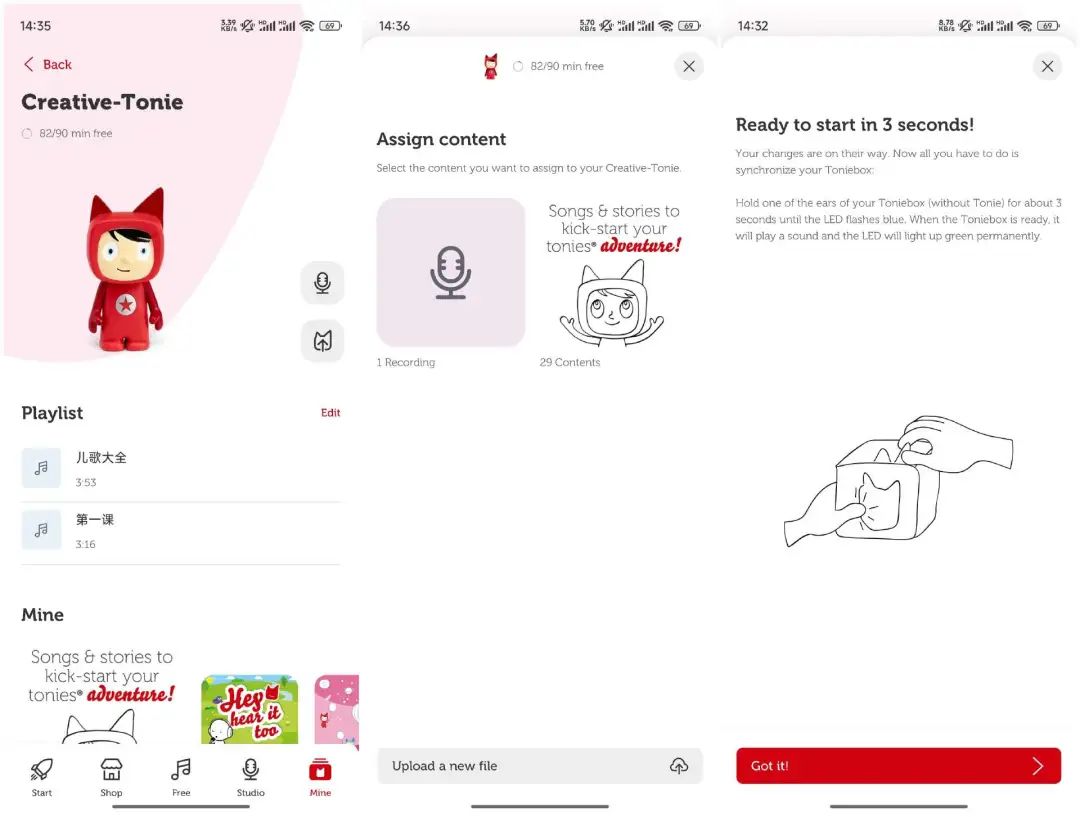Open the 29 Contents collection thumbnail
Screen dimensions: 1080x817
point(613,272)
